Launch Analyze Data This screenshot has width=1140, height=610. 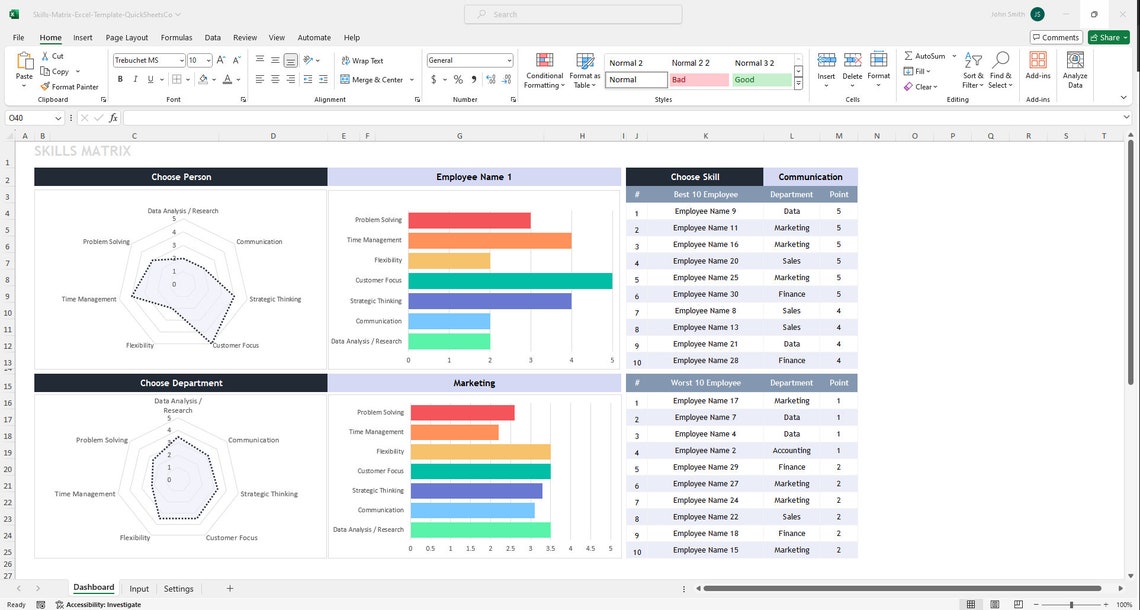tap(1074, 68)
